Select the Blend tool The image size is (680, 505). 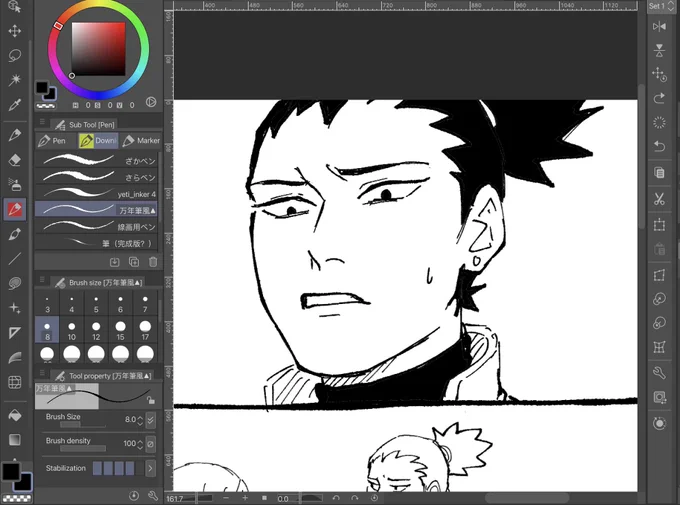15,283
